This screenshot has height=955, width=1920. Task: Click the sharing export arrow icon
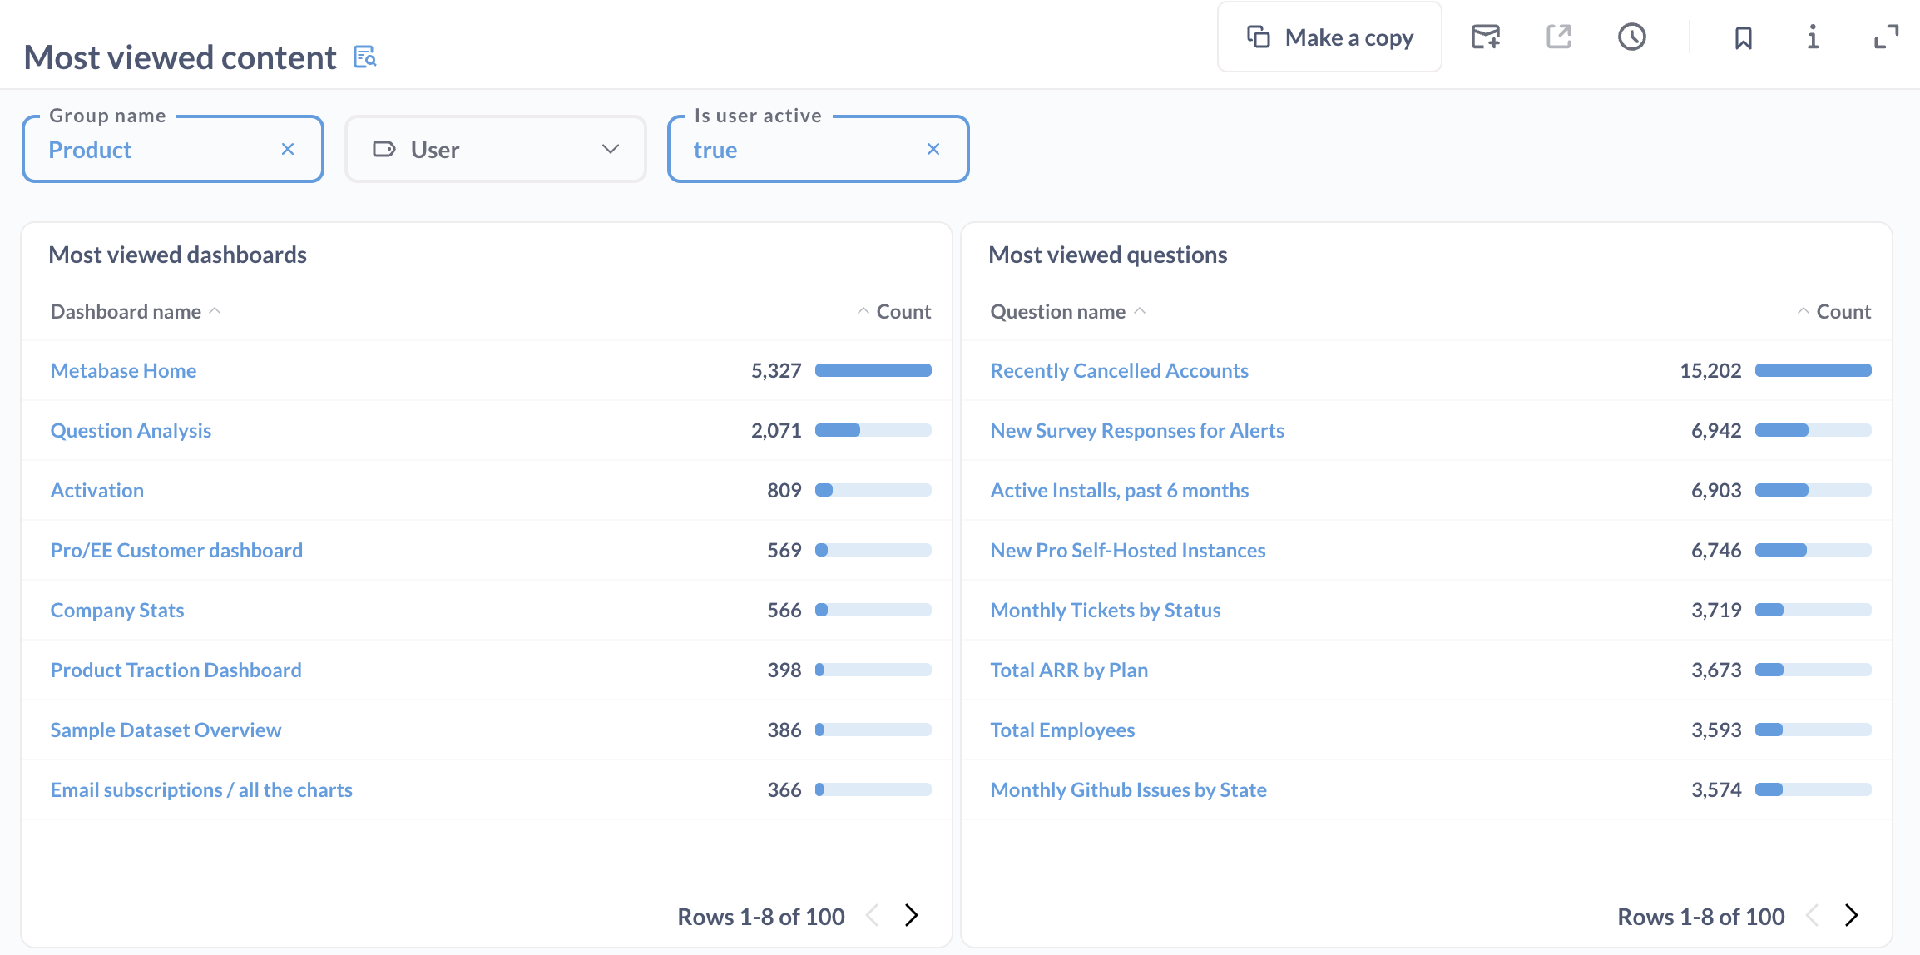(x=1559, y=37)
